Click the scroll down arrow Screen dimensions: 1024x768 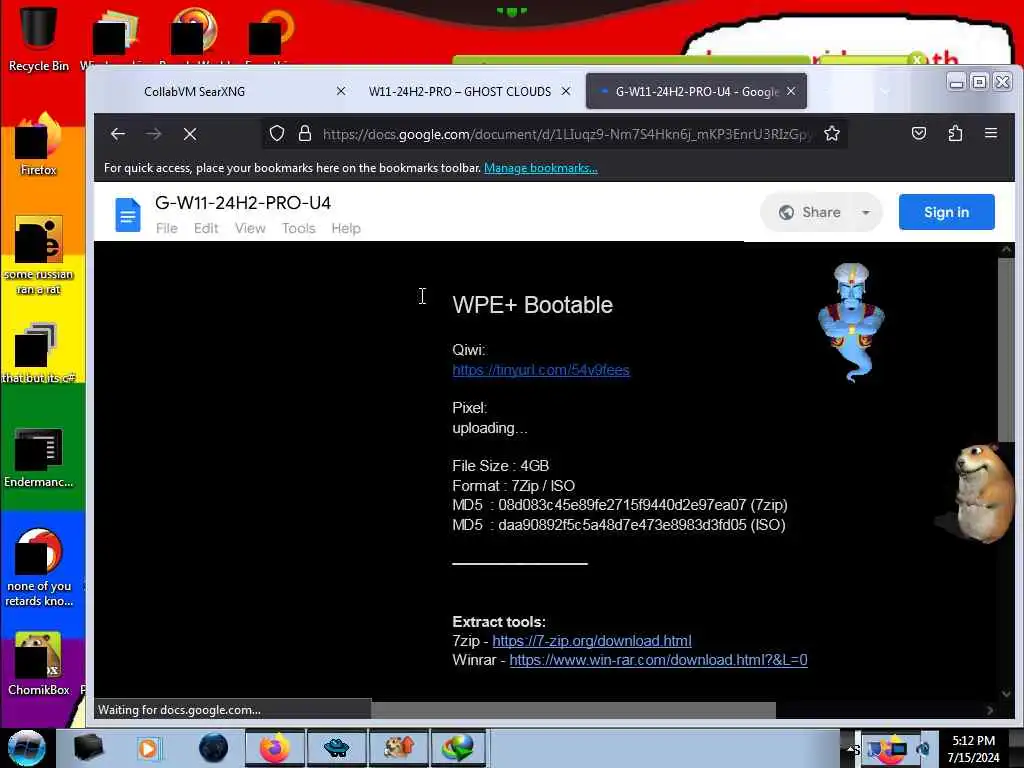pos(1006,694)
